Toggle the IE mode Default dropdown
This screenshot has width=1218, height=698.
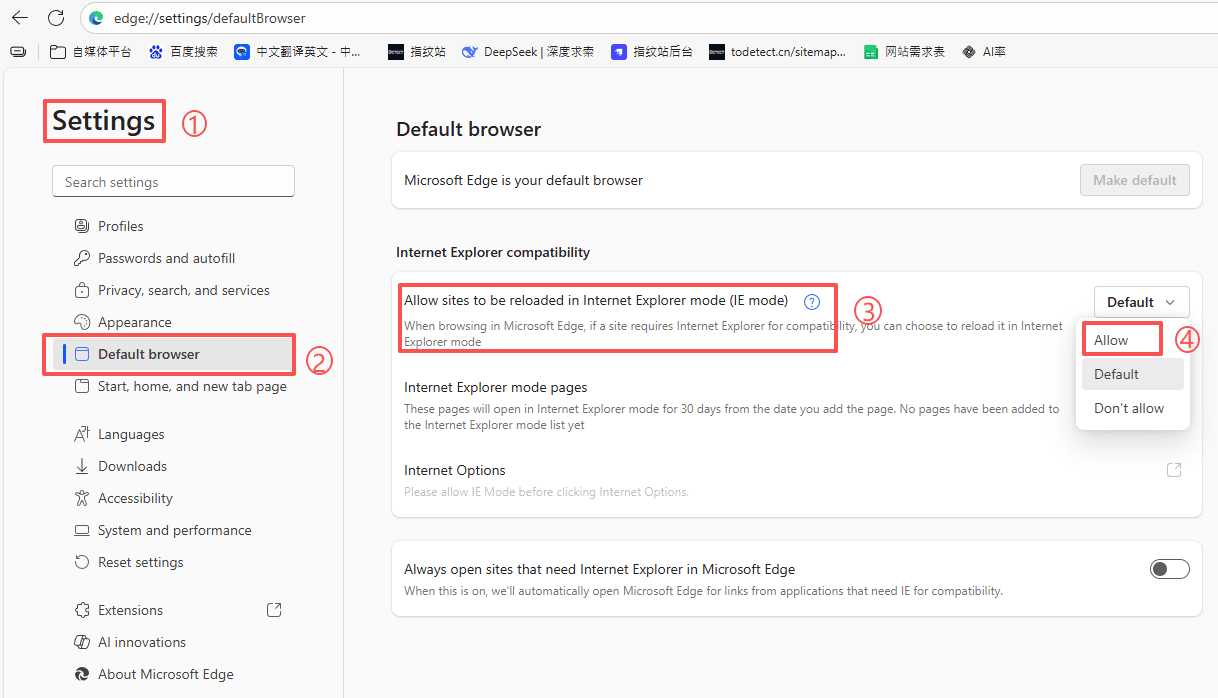tap(1141, 302)
